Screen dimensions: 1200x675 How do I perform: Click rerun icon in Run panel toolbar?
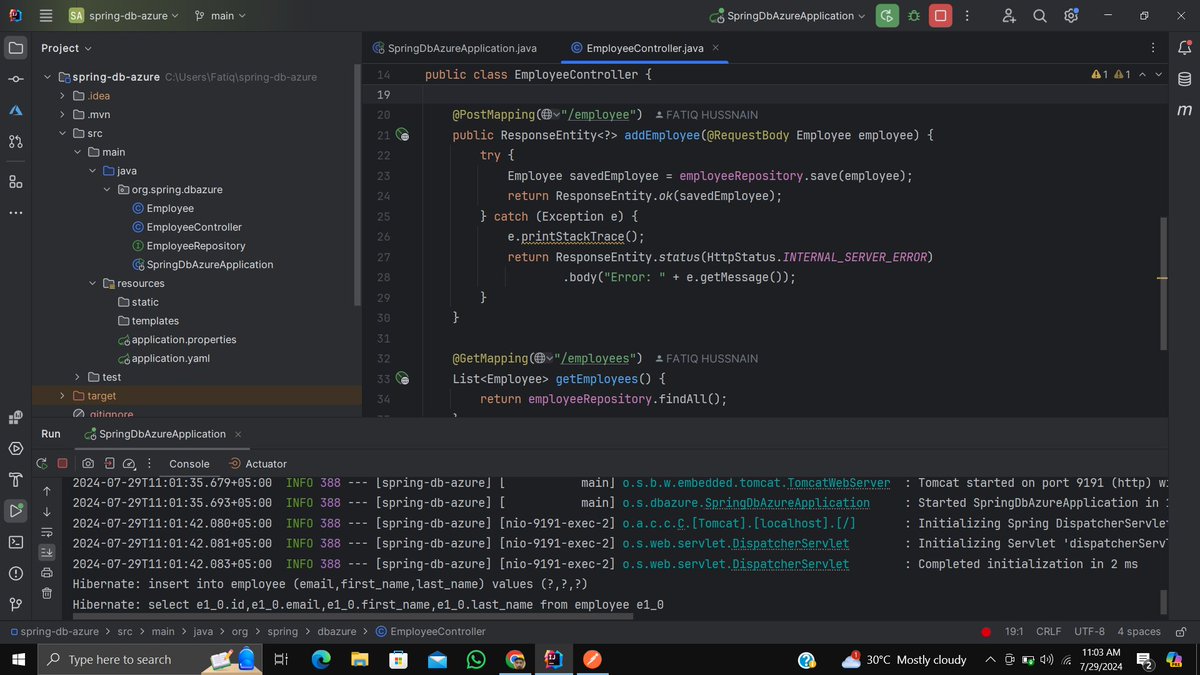[x=42, y=464]
